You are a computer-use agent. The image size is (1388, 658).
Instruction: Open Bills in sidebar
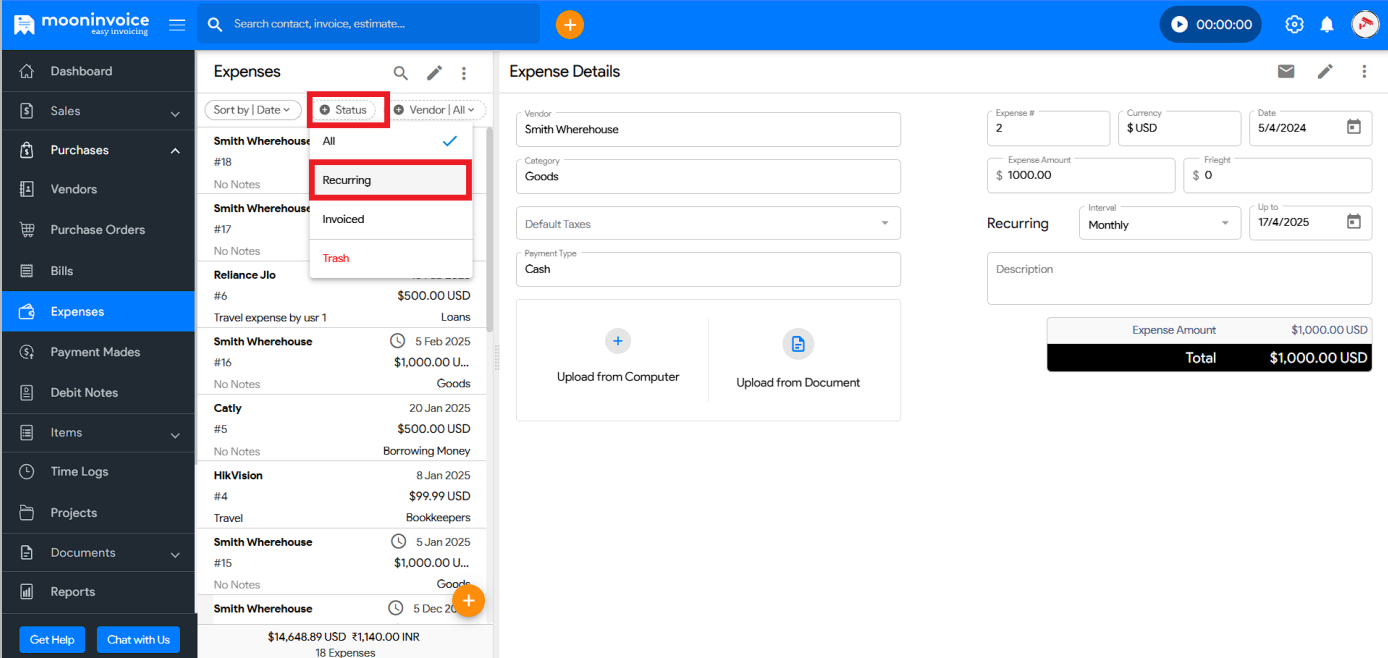coord(98,271)
